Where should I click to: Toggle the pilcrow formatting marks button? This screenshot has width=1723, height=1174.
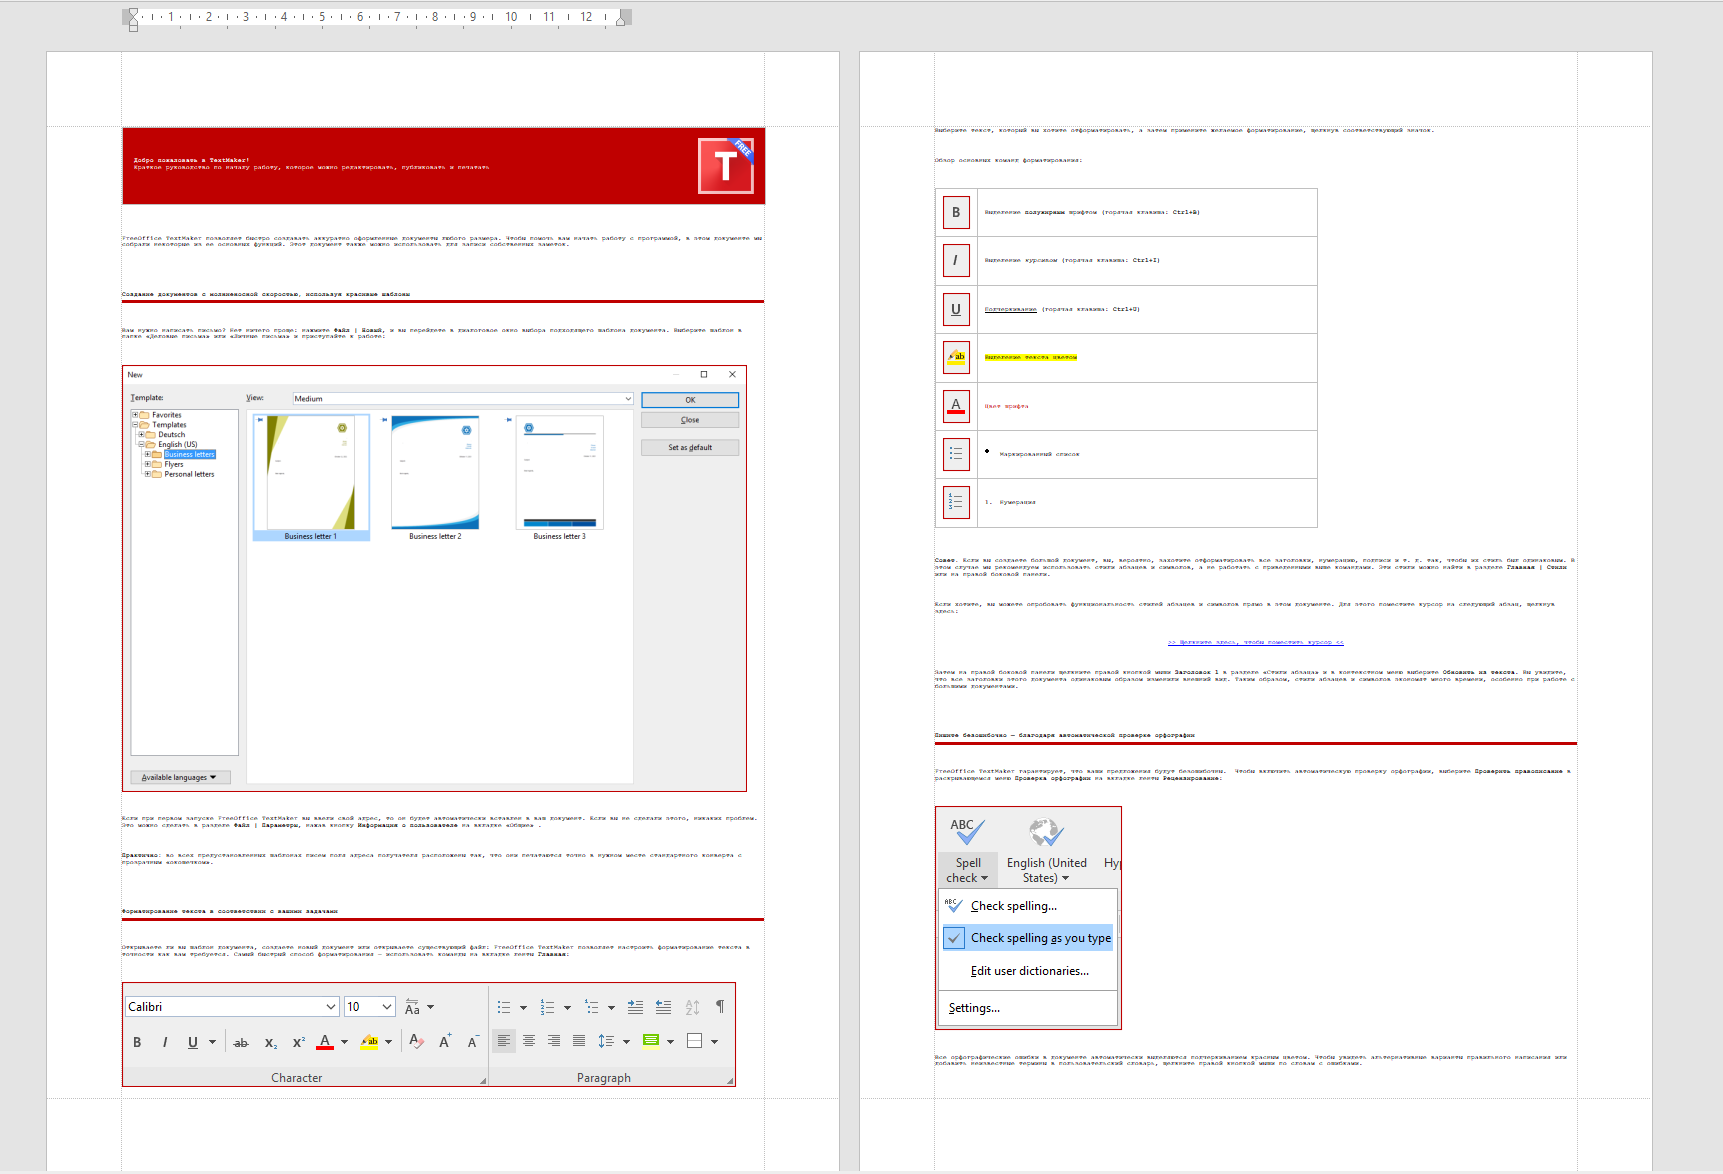(720, 1007)
